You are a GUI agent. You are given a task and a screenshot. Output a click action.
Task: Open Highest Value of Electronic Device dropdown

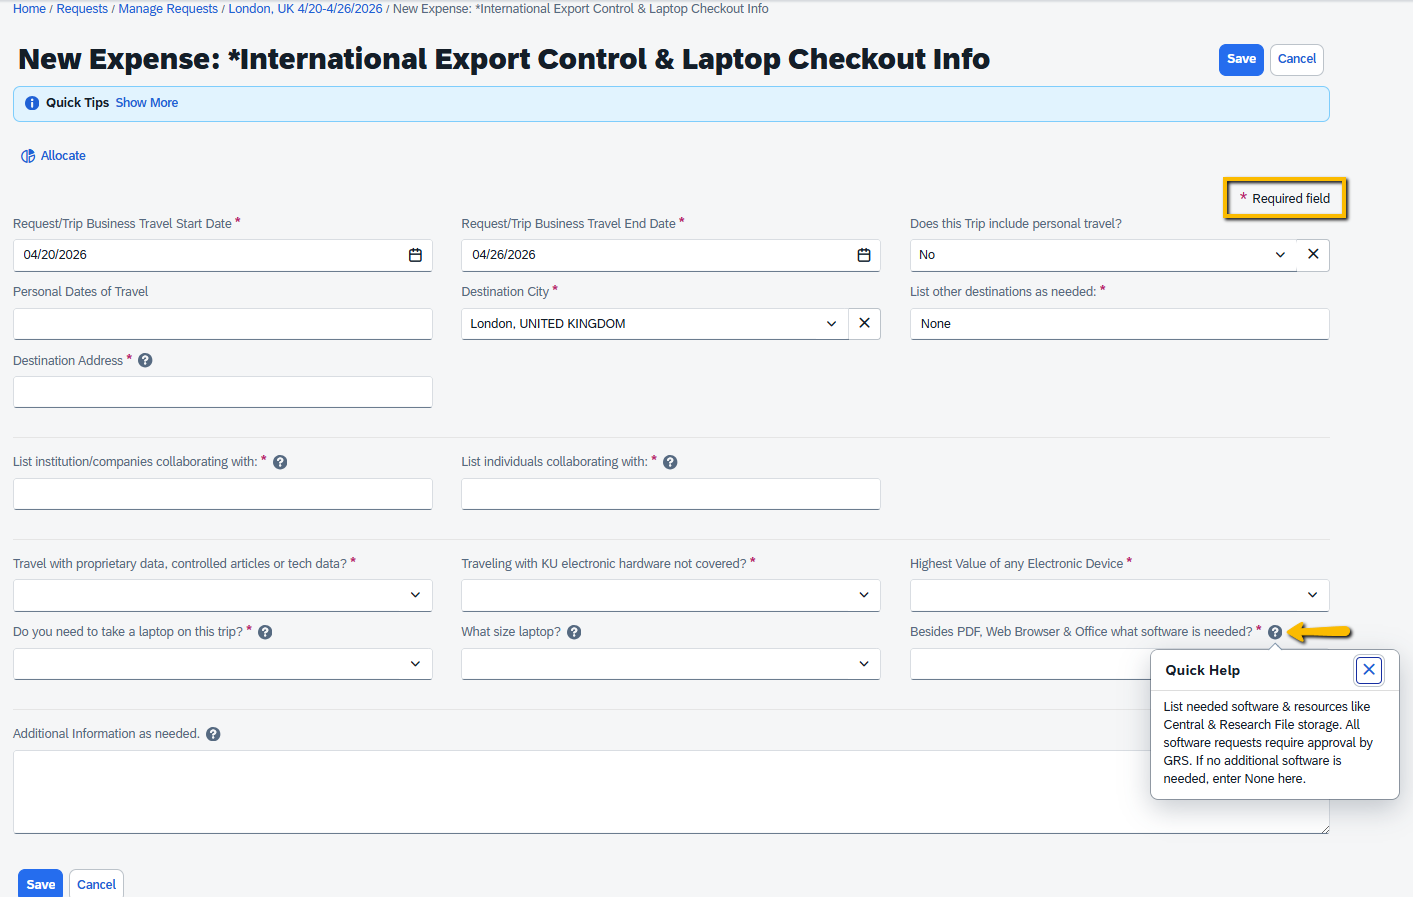click(1312, 594)
